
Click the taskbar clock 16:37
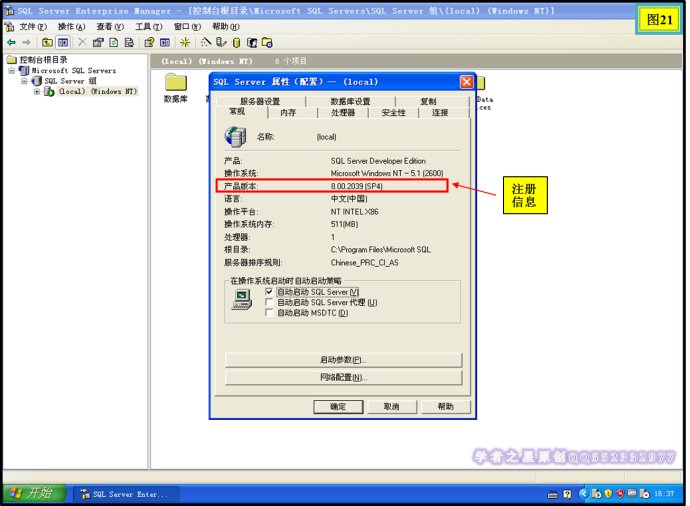pos(664,494)
